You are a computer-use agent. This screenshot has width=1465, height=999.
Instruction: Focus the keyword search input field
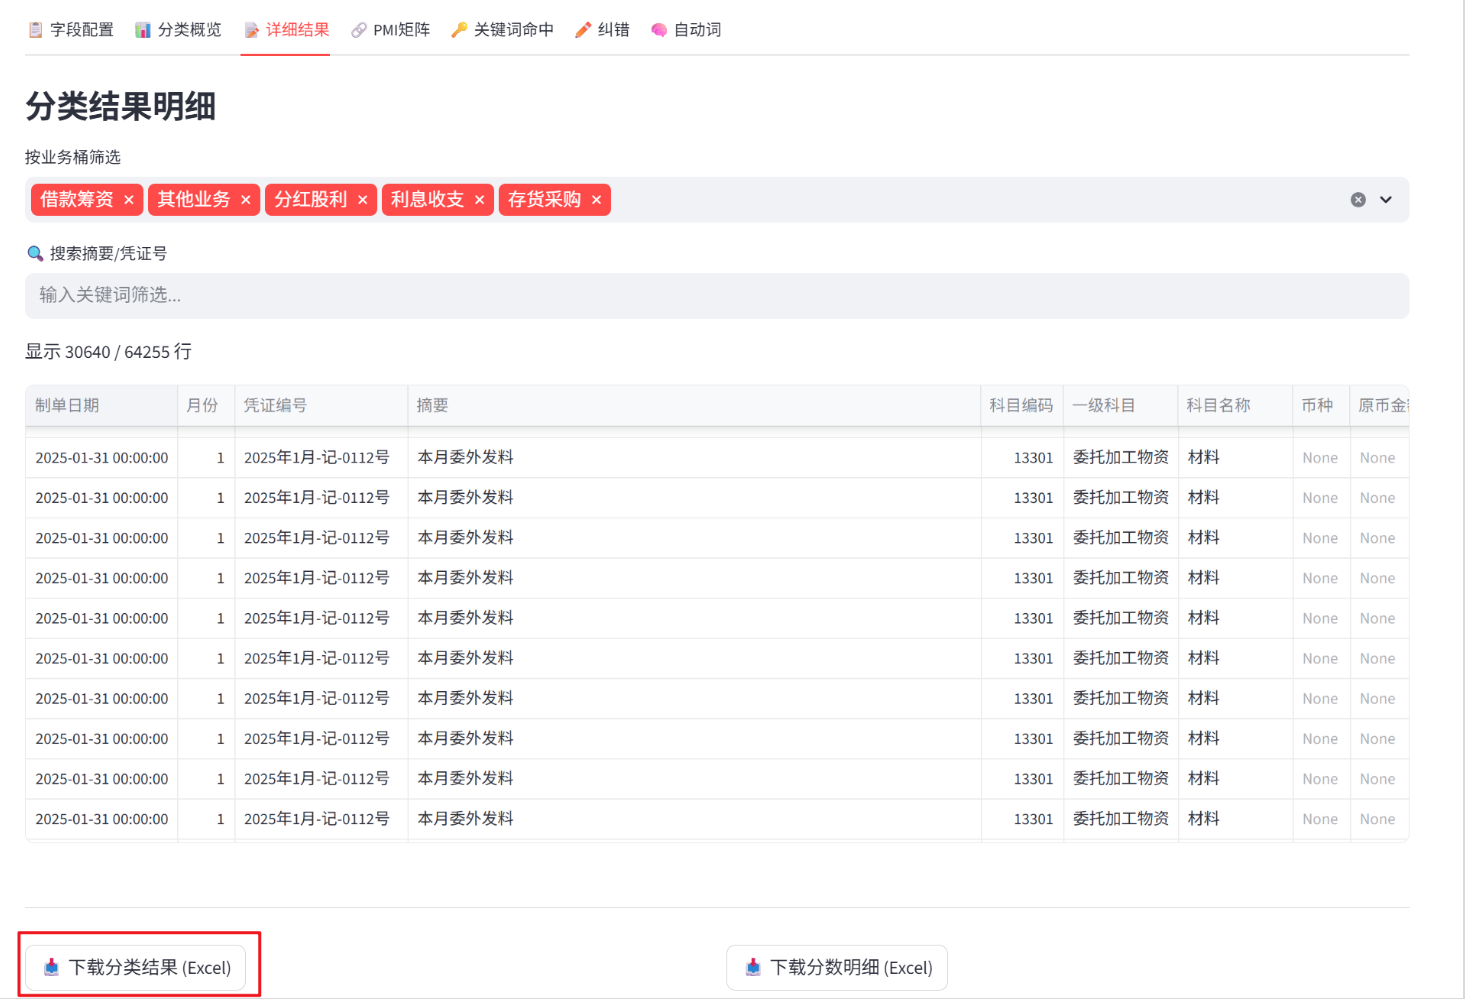(x=717, y=296)
